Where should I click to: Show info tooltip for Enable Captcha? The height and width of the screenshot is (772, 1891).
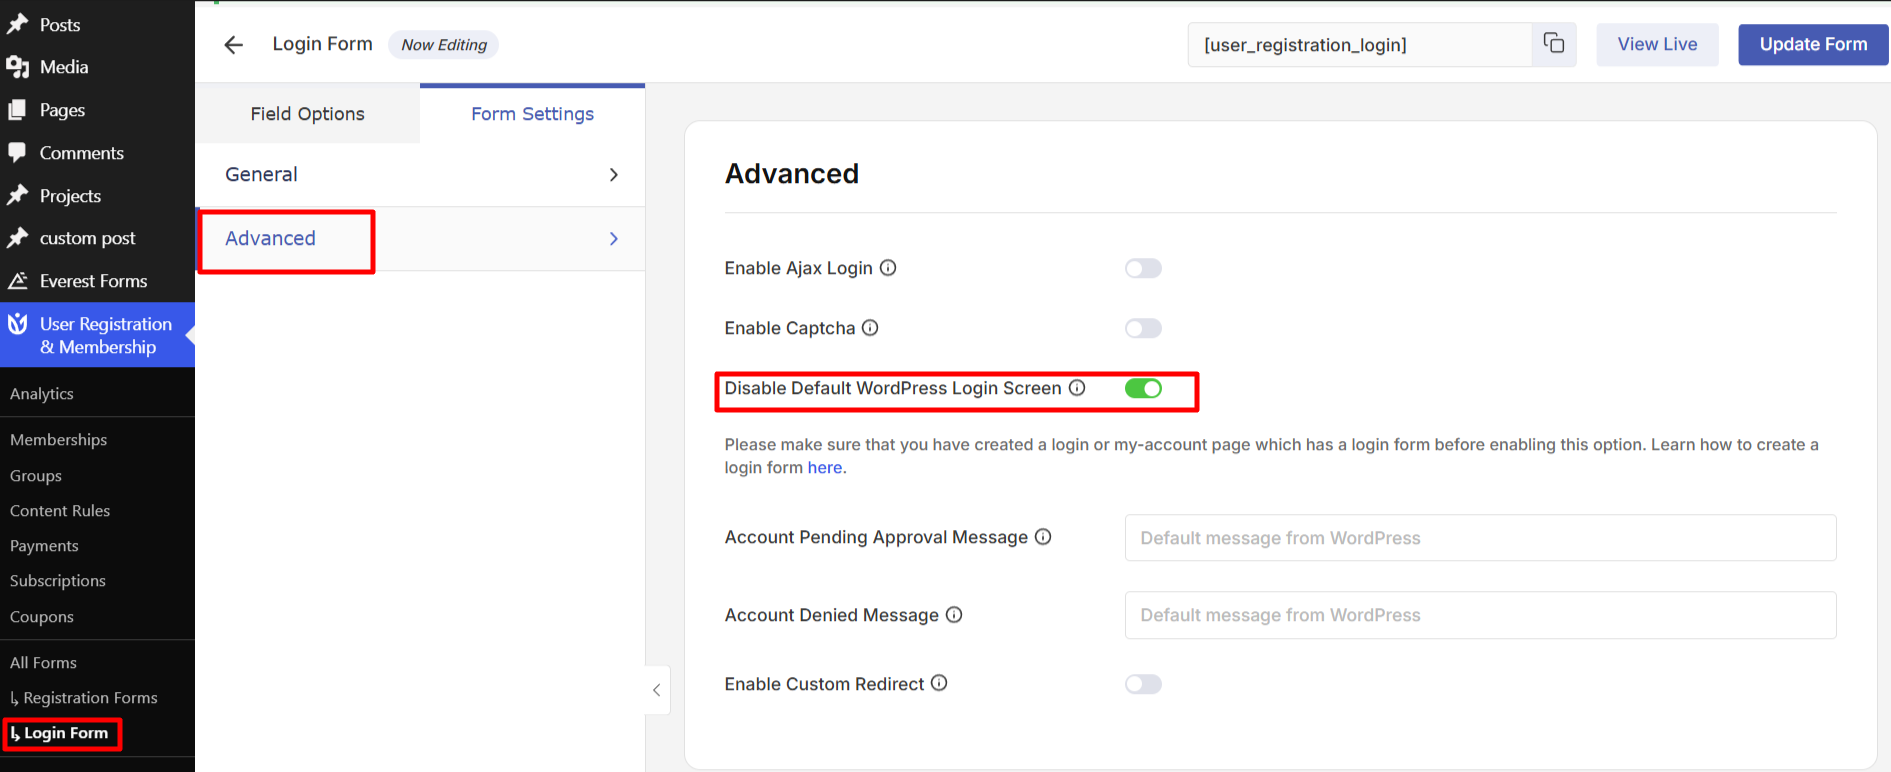point(870,328)
